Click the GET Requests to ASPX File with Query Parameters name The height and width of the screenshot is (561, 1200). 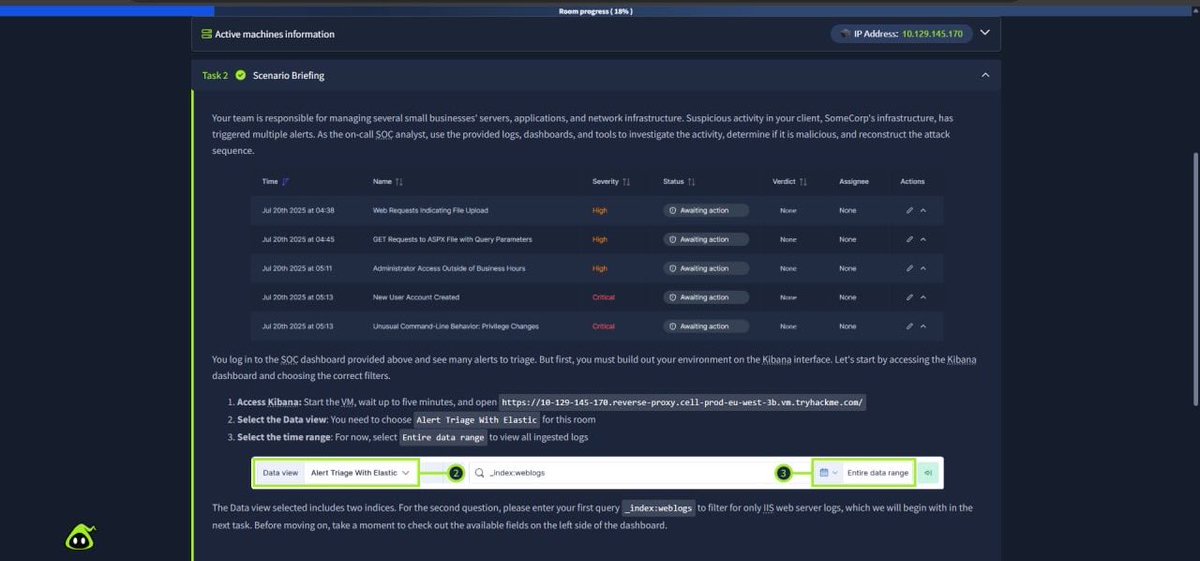[452, 240]
